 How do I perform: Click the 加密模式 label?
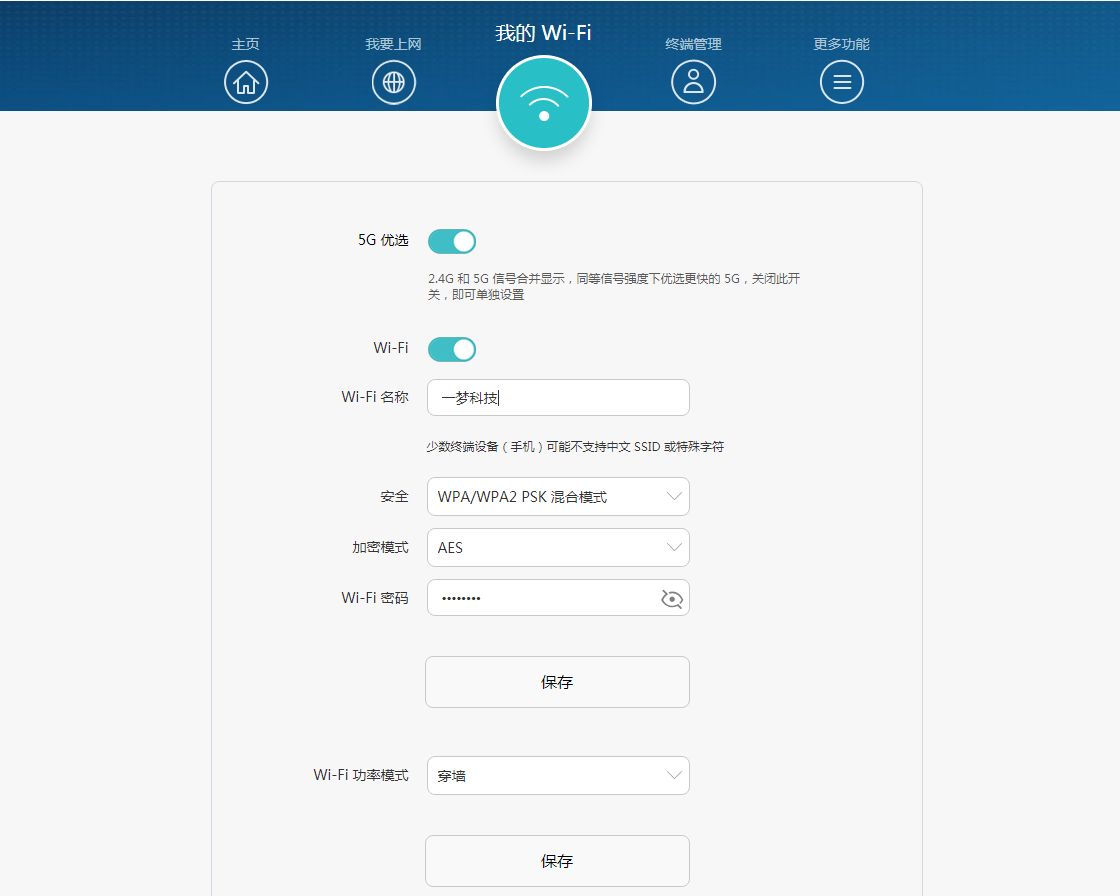click(x=380, y=547)
